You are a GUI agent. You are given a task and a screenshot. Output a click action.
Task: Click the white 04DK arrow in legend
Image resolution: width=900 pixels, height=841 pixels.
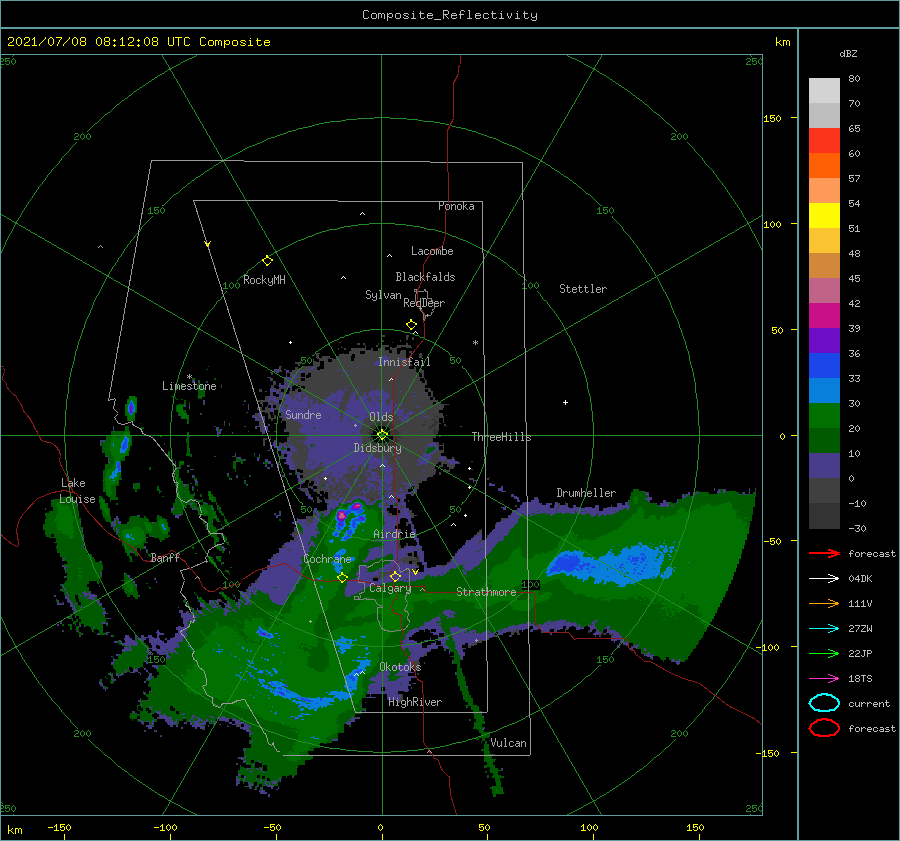(824, 579)
